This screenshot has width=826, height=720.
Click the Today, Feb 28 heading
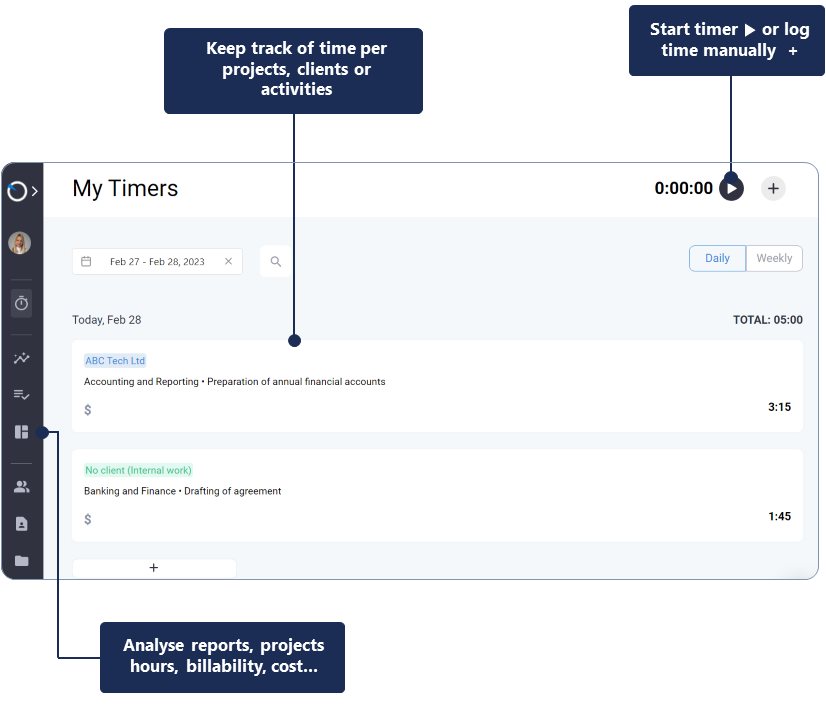pyautogui.click(x=106, y=320)
